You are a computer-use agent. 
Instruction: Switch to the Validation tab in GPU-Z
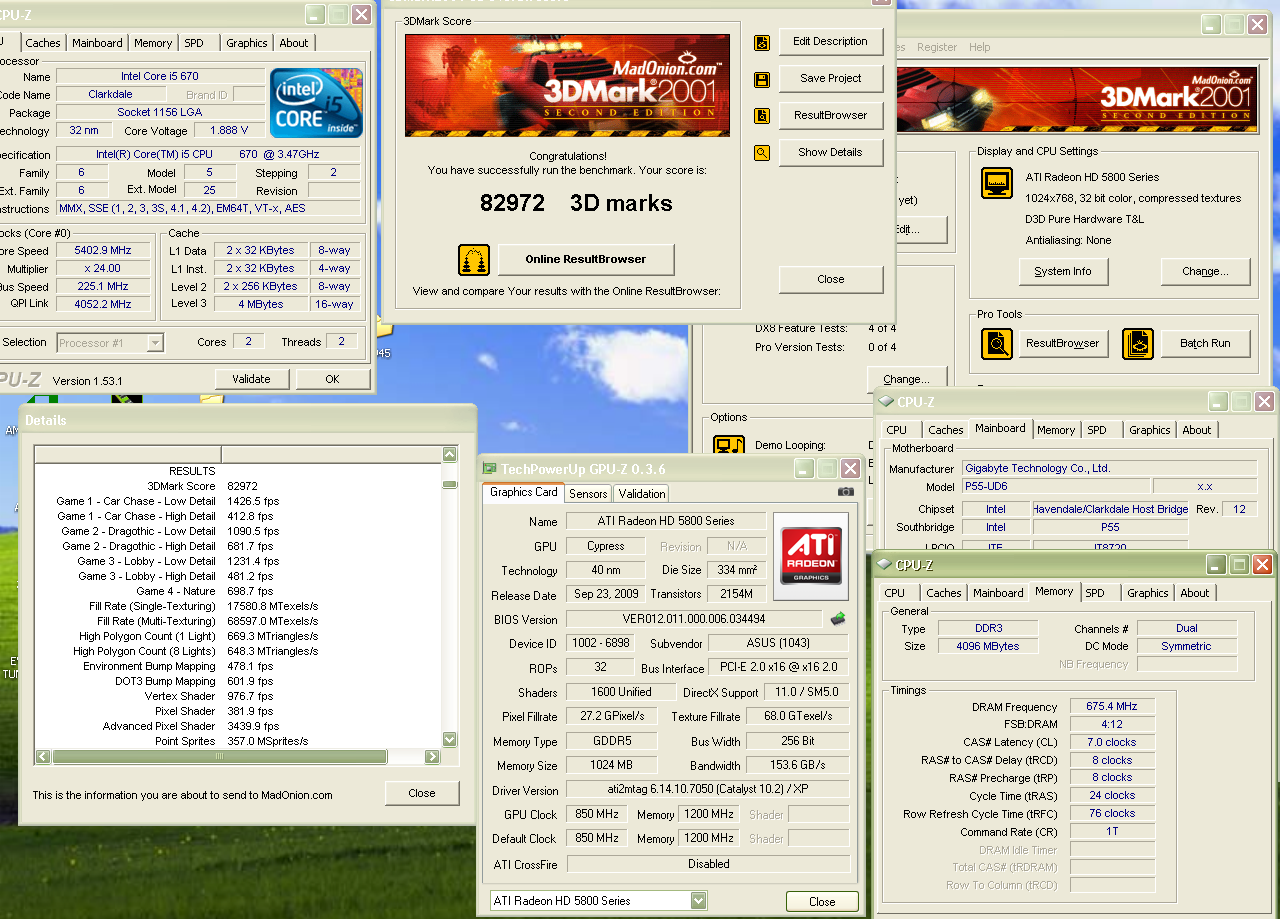point(642,494)
